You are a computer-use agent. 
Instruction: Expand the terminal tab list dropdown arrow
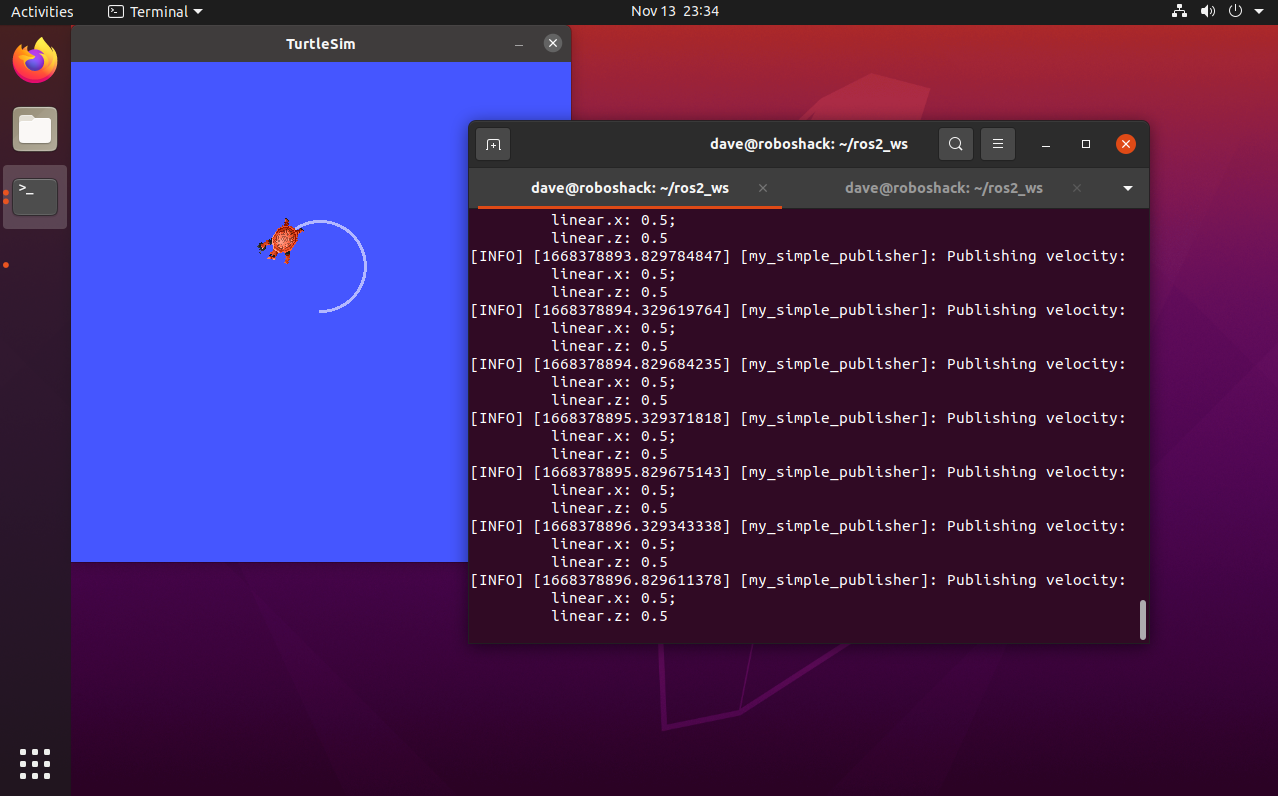(x=1128, y=189)
